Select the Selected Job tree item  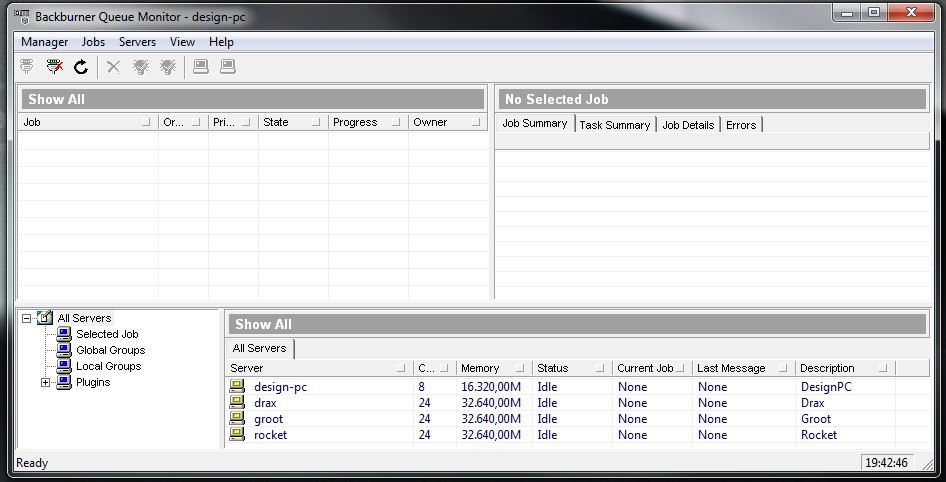point(107,334)
